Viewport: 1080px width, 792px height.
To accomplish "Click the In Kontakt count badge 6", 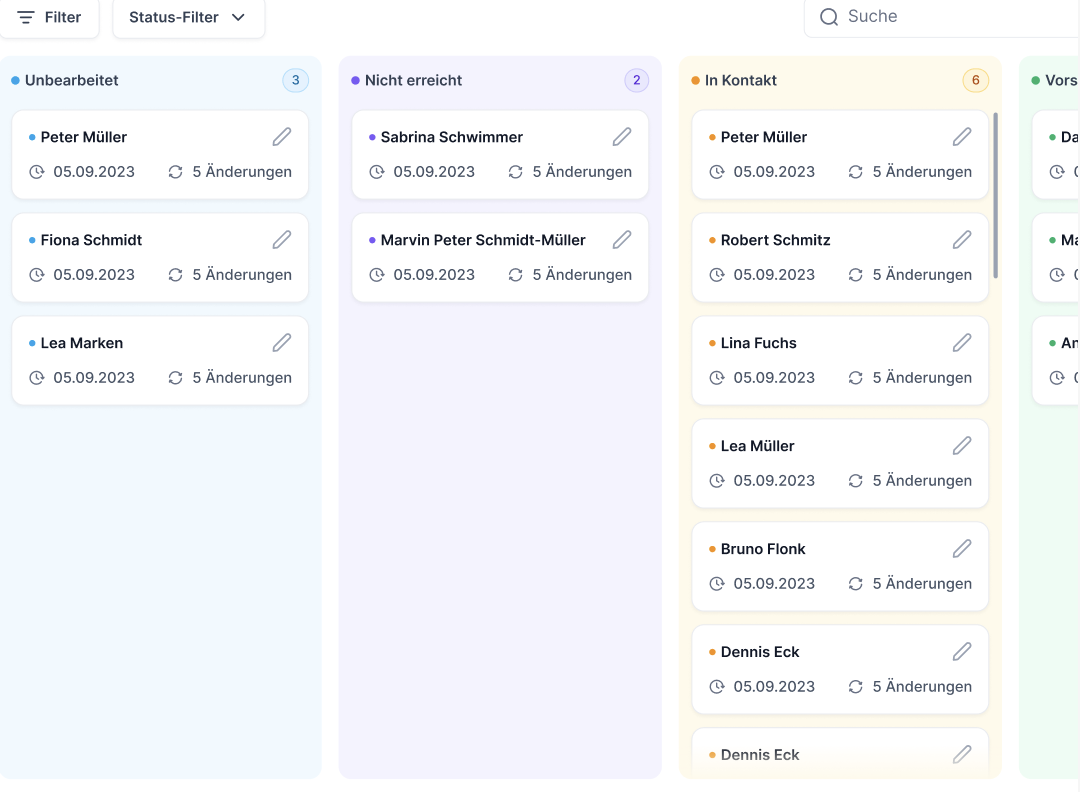I will click(975, 80).
